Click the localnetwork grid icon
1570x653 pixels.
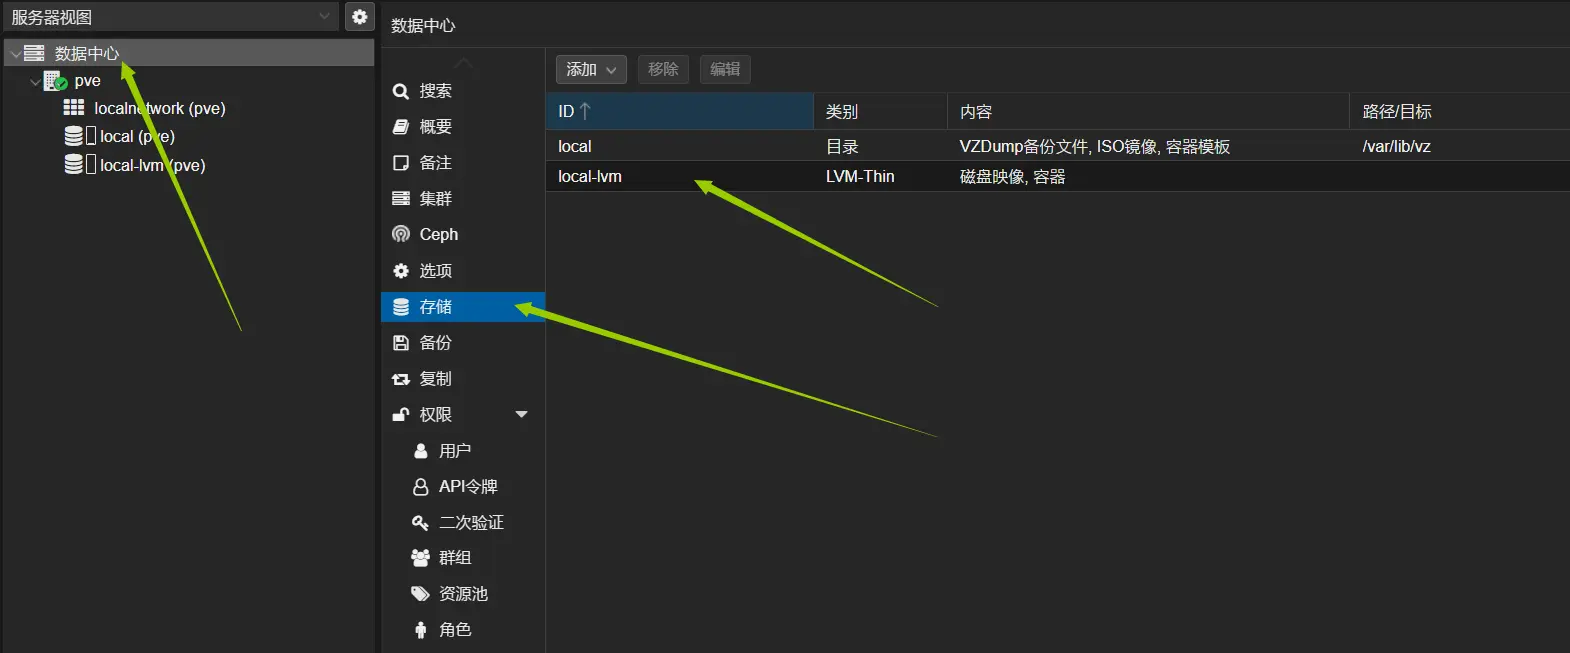click(74, 108)
